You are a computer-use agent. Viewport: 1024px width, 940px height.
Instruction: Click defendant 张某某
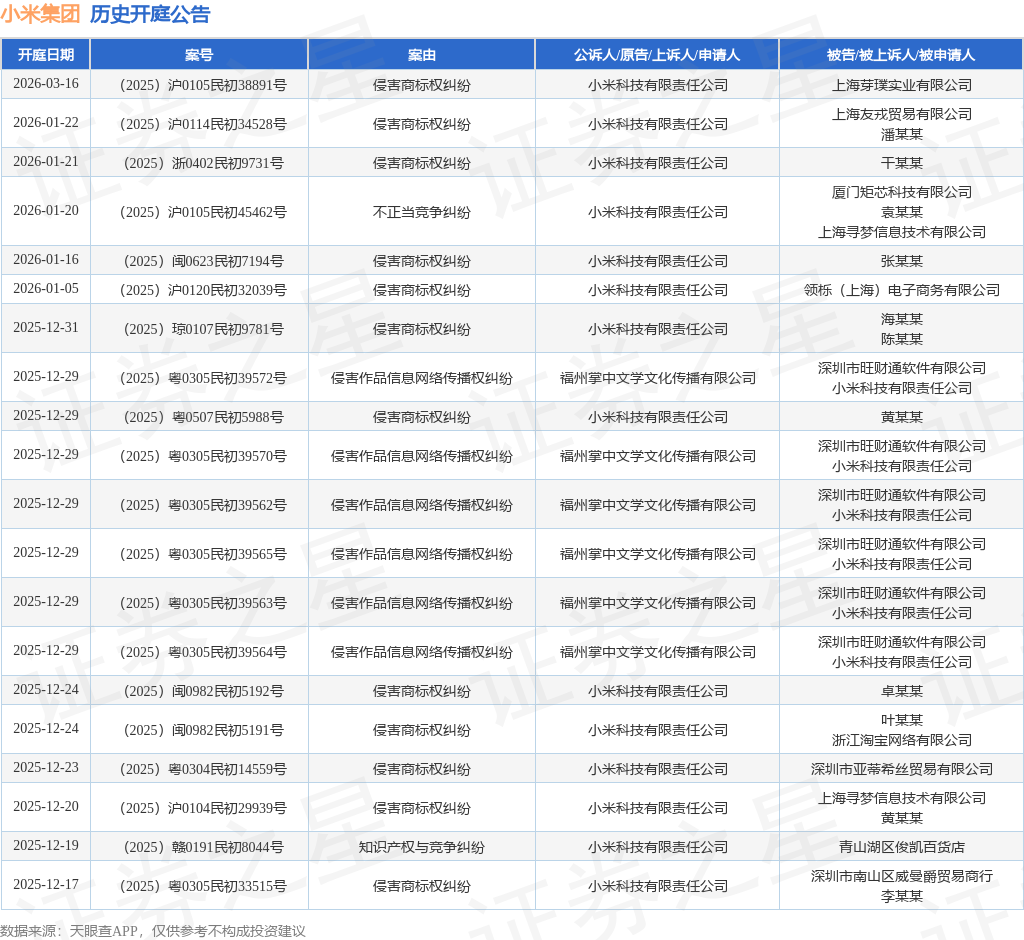(902, 261)
